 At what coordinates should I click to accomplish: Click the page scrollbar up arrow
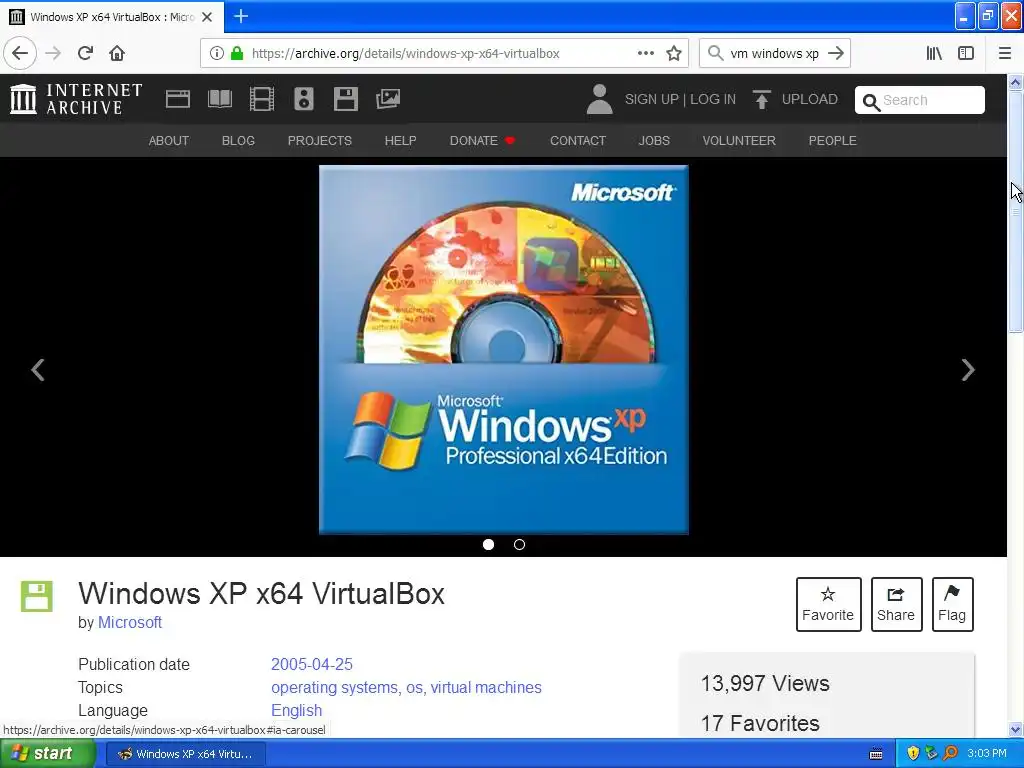pos(1015,82)
